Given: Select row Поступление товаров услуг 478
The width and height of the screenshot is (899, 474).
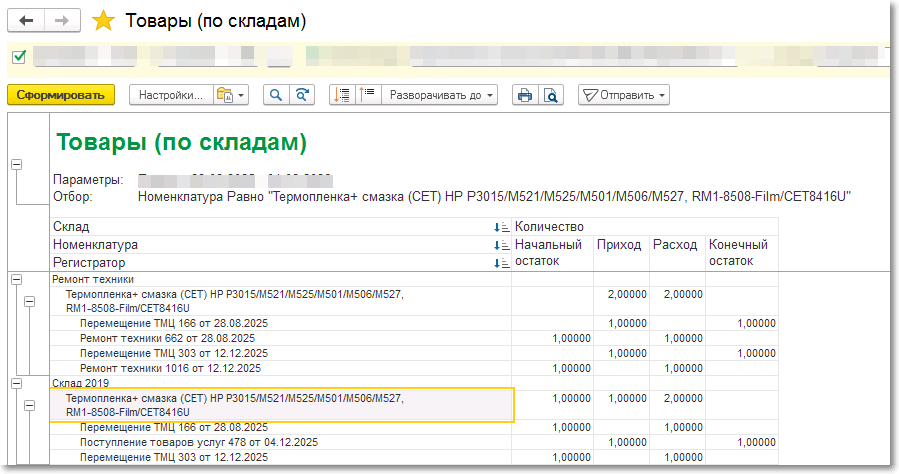Looking at the screenshot, I should 174,442.
